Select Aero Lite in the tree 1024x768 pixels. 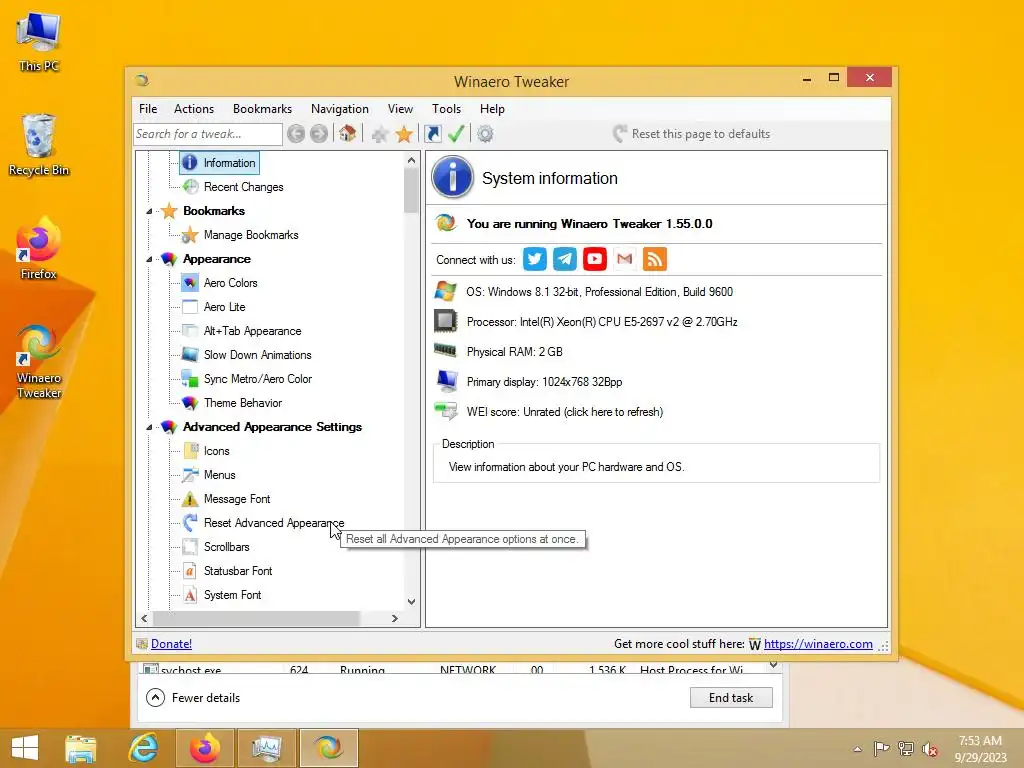coord(225,307)
